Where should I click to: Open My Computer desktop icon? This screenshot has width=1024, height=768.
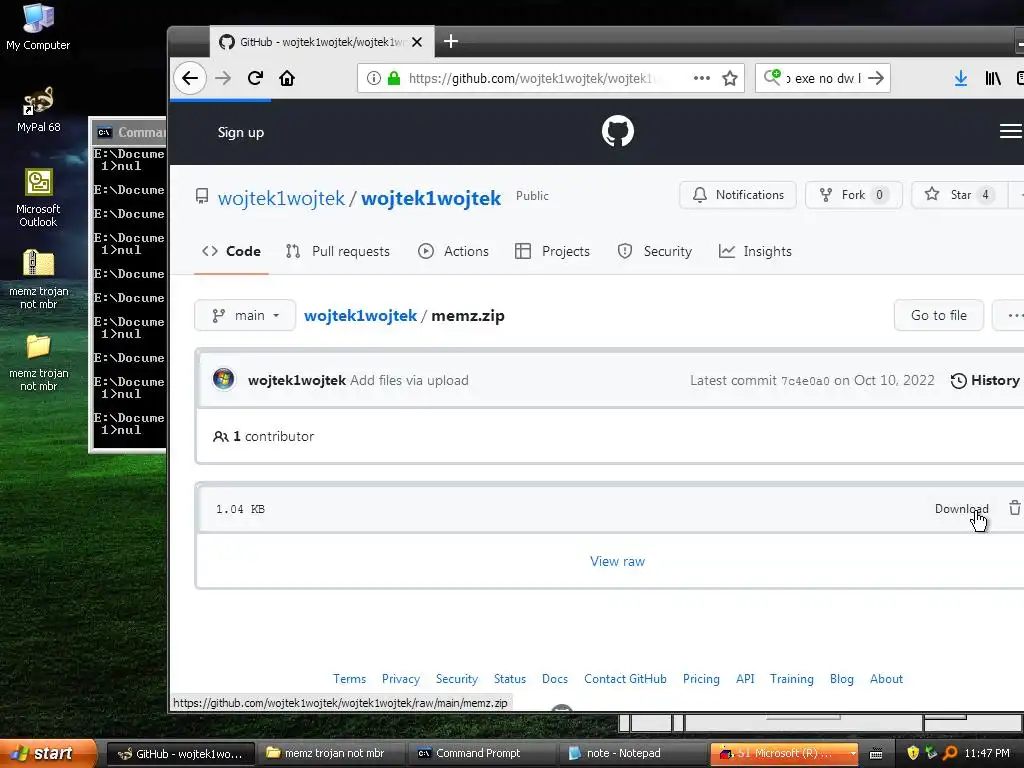click(x=38, y=26)
